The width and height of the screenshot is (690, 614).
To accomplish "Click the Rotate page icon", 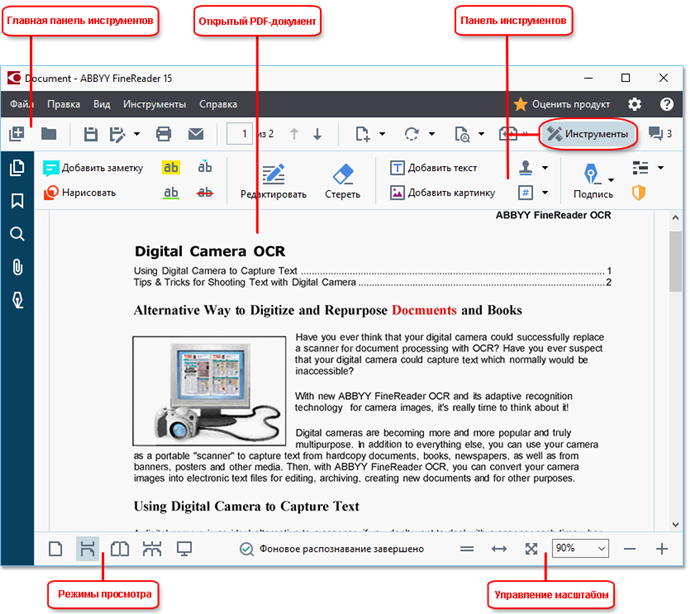I will (x=412, y=134).
